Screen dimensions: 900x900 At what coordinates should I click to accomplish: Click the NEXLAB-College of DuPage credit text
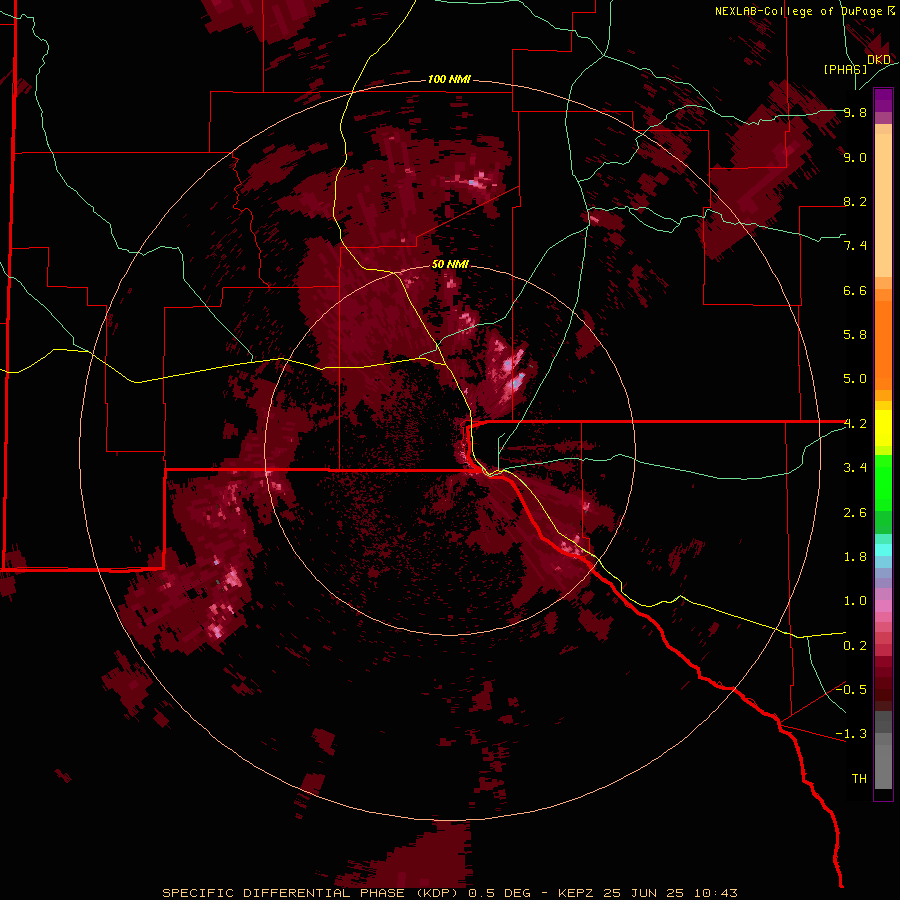pyautogui.click(x=800, y=11)
